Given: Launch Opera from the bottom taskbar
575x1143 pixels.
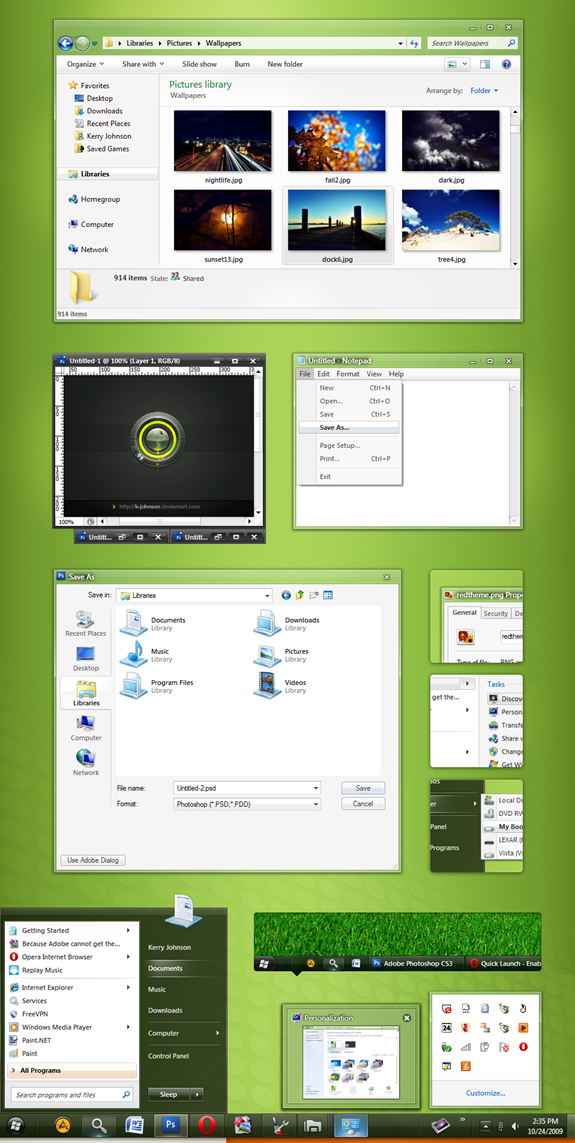Looking at the screenshot, I should [x=207, y=1125].
